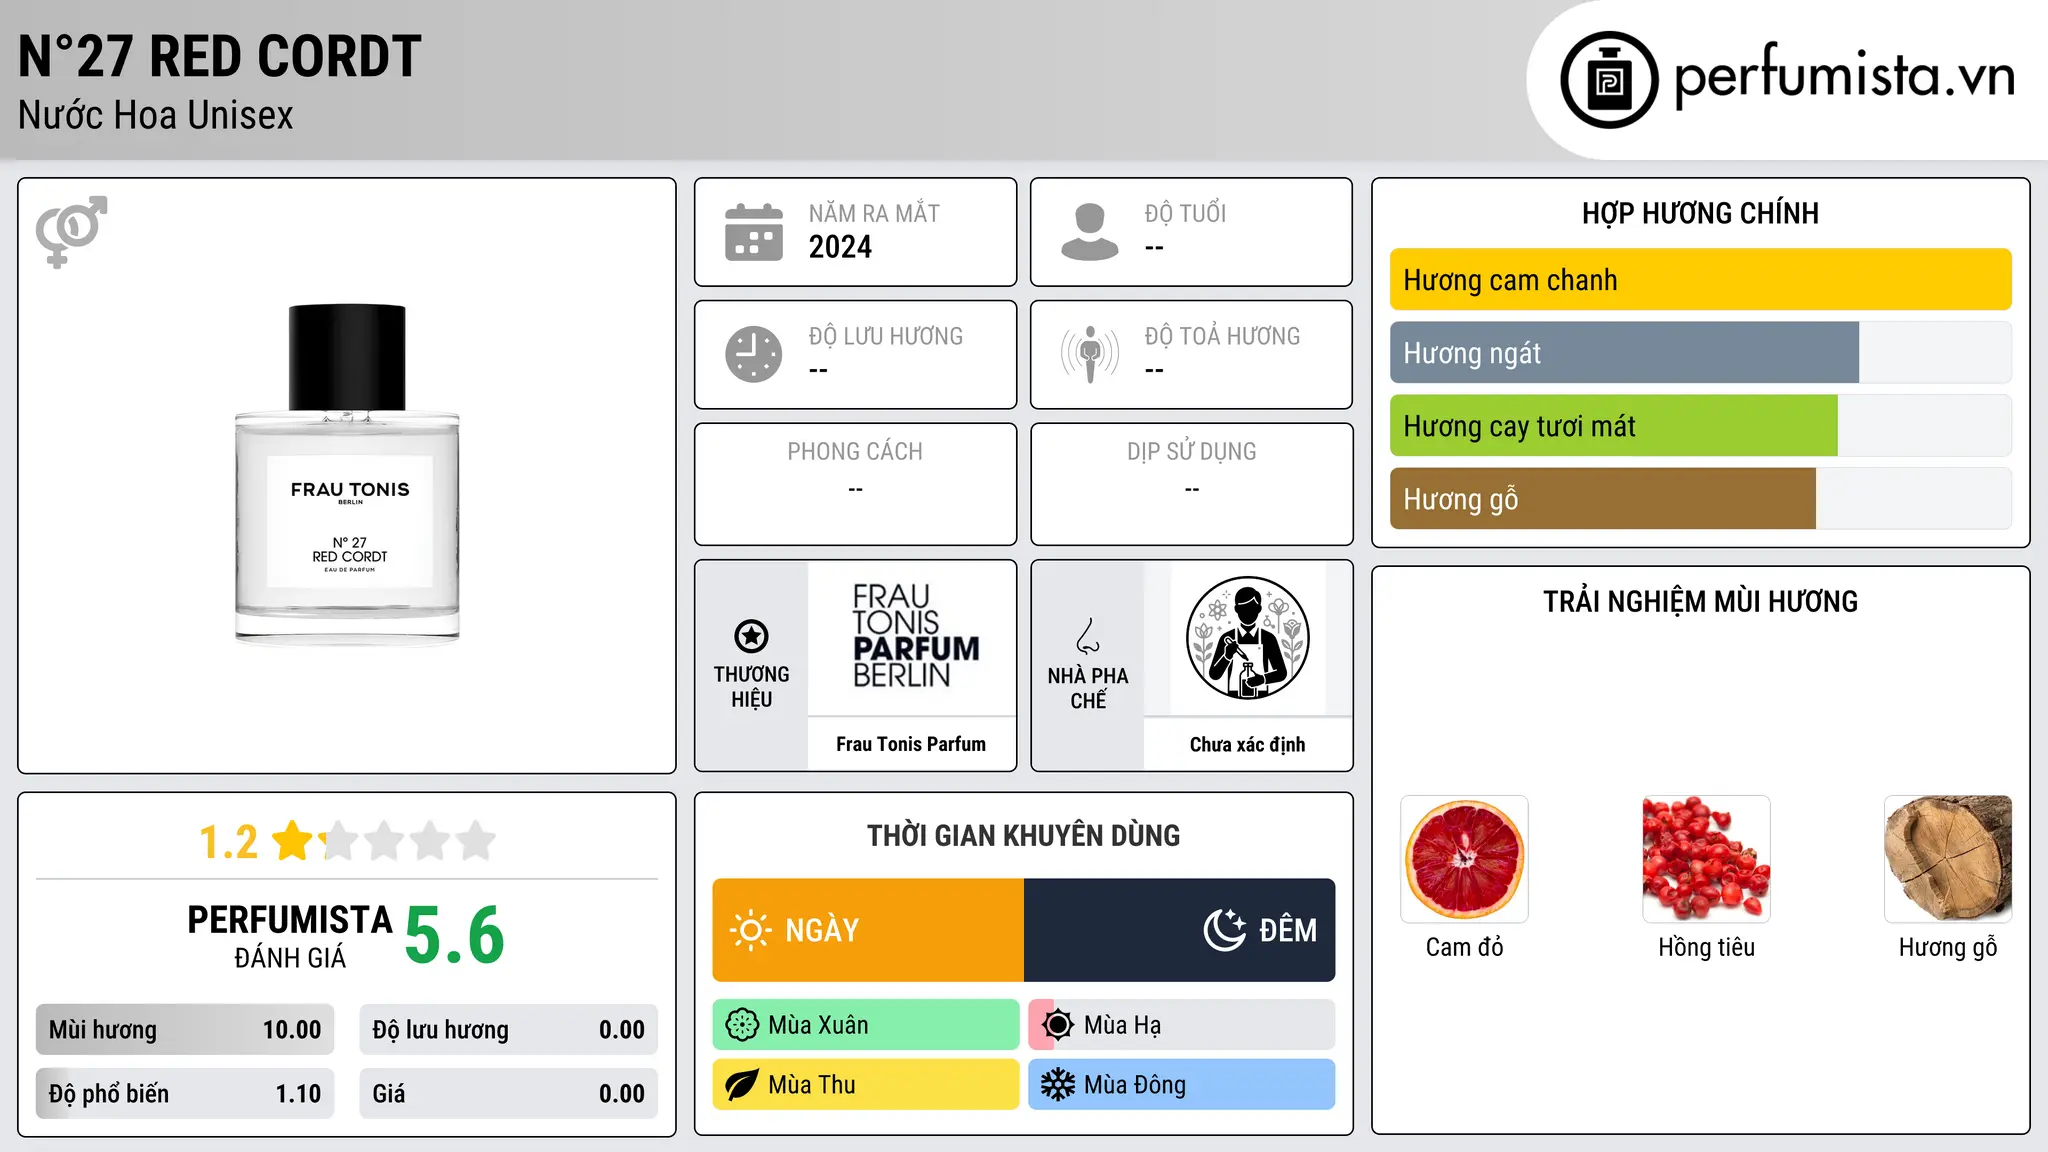
Task: Click the snowflake icon for Mùa Đông
Action: 1058,1085
